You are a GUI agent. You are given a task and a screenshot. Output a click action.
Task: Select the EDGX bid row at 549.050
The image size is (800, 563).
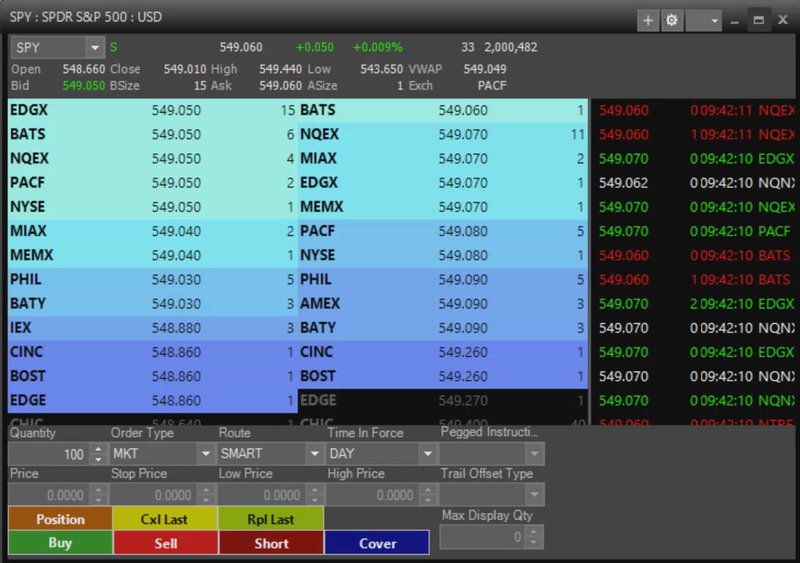(x=152, y=110)
